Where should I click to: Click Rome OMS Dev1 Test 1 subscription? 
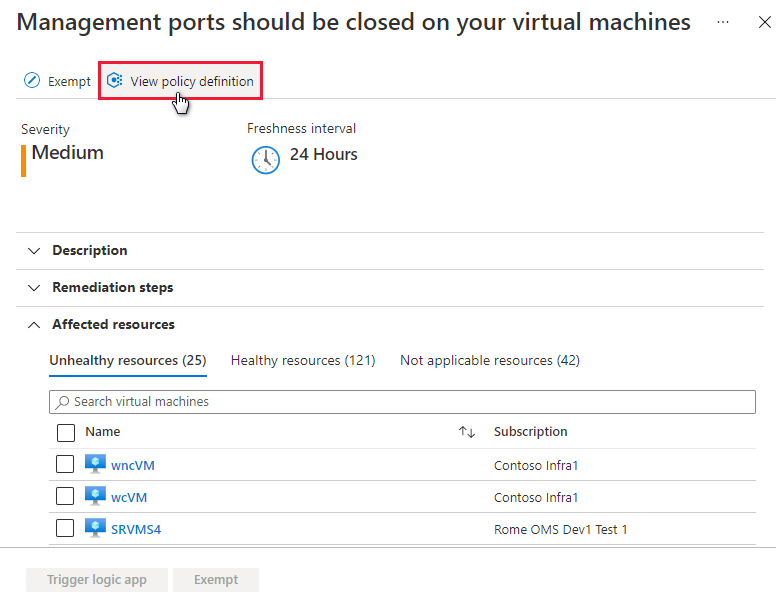tap(561, 529)
